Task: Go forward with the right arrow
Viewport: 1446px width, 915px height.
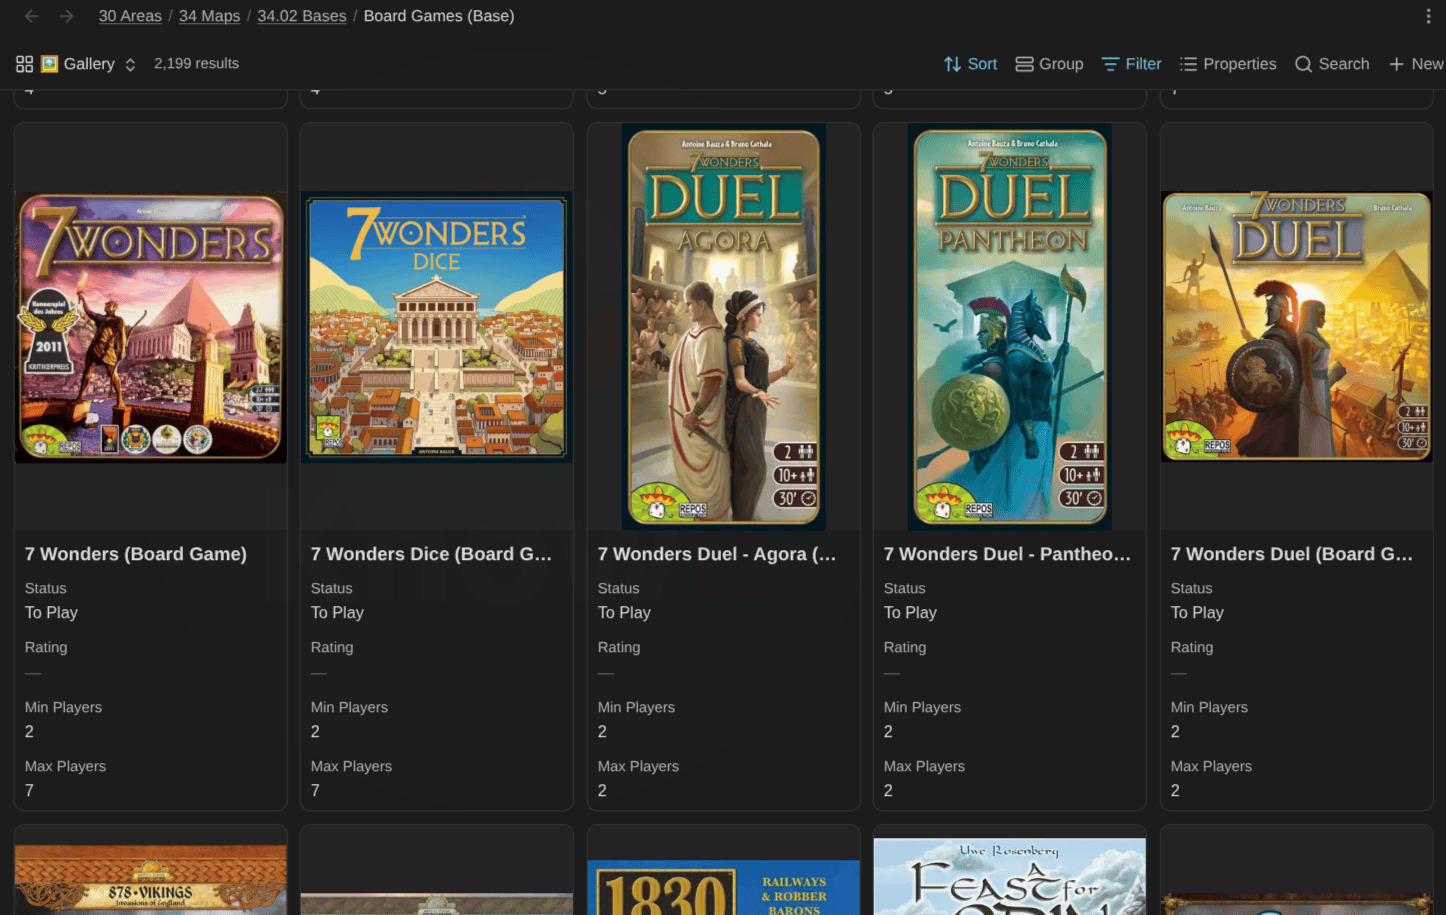Action: [x=66, y=16]
